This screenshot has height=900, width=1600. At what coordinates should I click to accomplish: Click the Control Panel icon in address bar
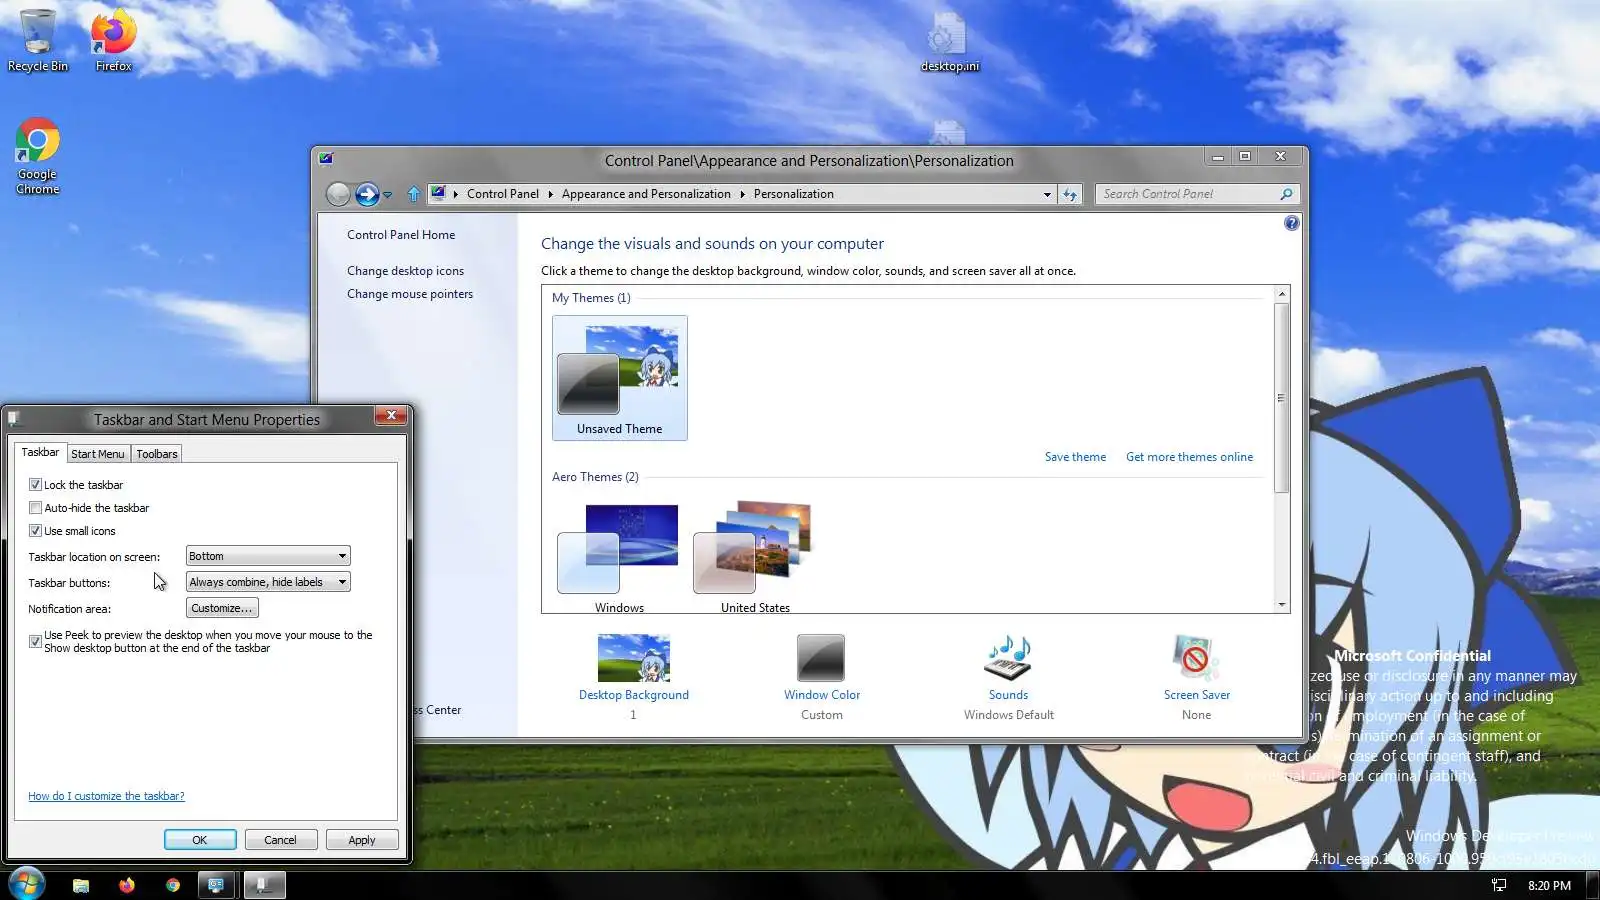pyautogui.click(x=438, y=193)
